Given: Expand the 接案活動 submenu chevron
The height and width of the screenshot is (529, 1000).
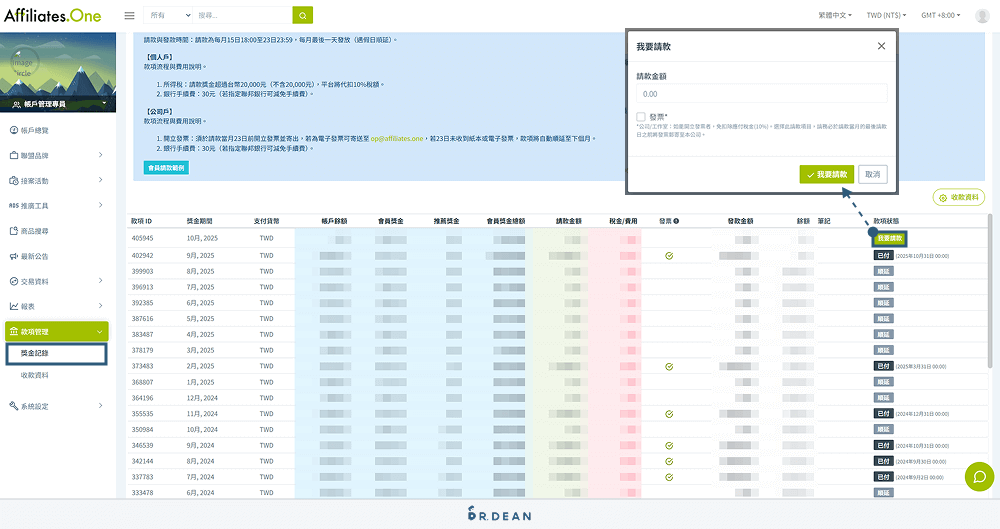Looking at the screenshot, I should point(101,180).
